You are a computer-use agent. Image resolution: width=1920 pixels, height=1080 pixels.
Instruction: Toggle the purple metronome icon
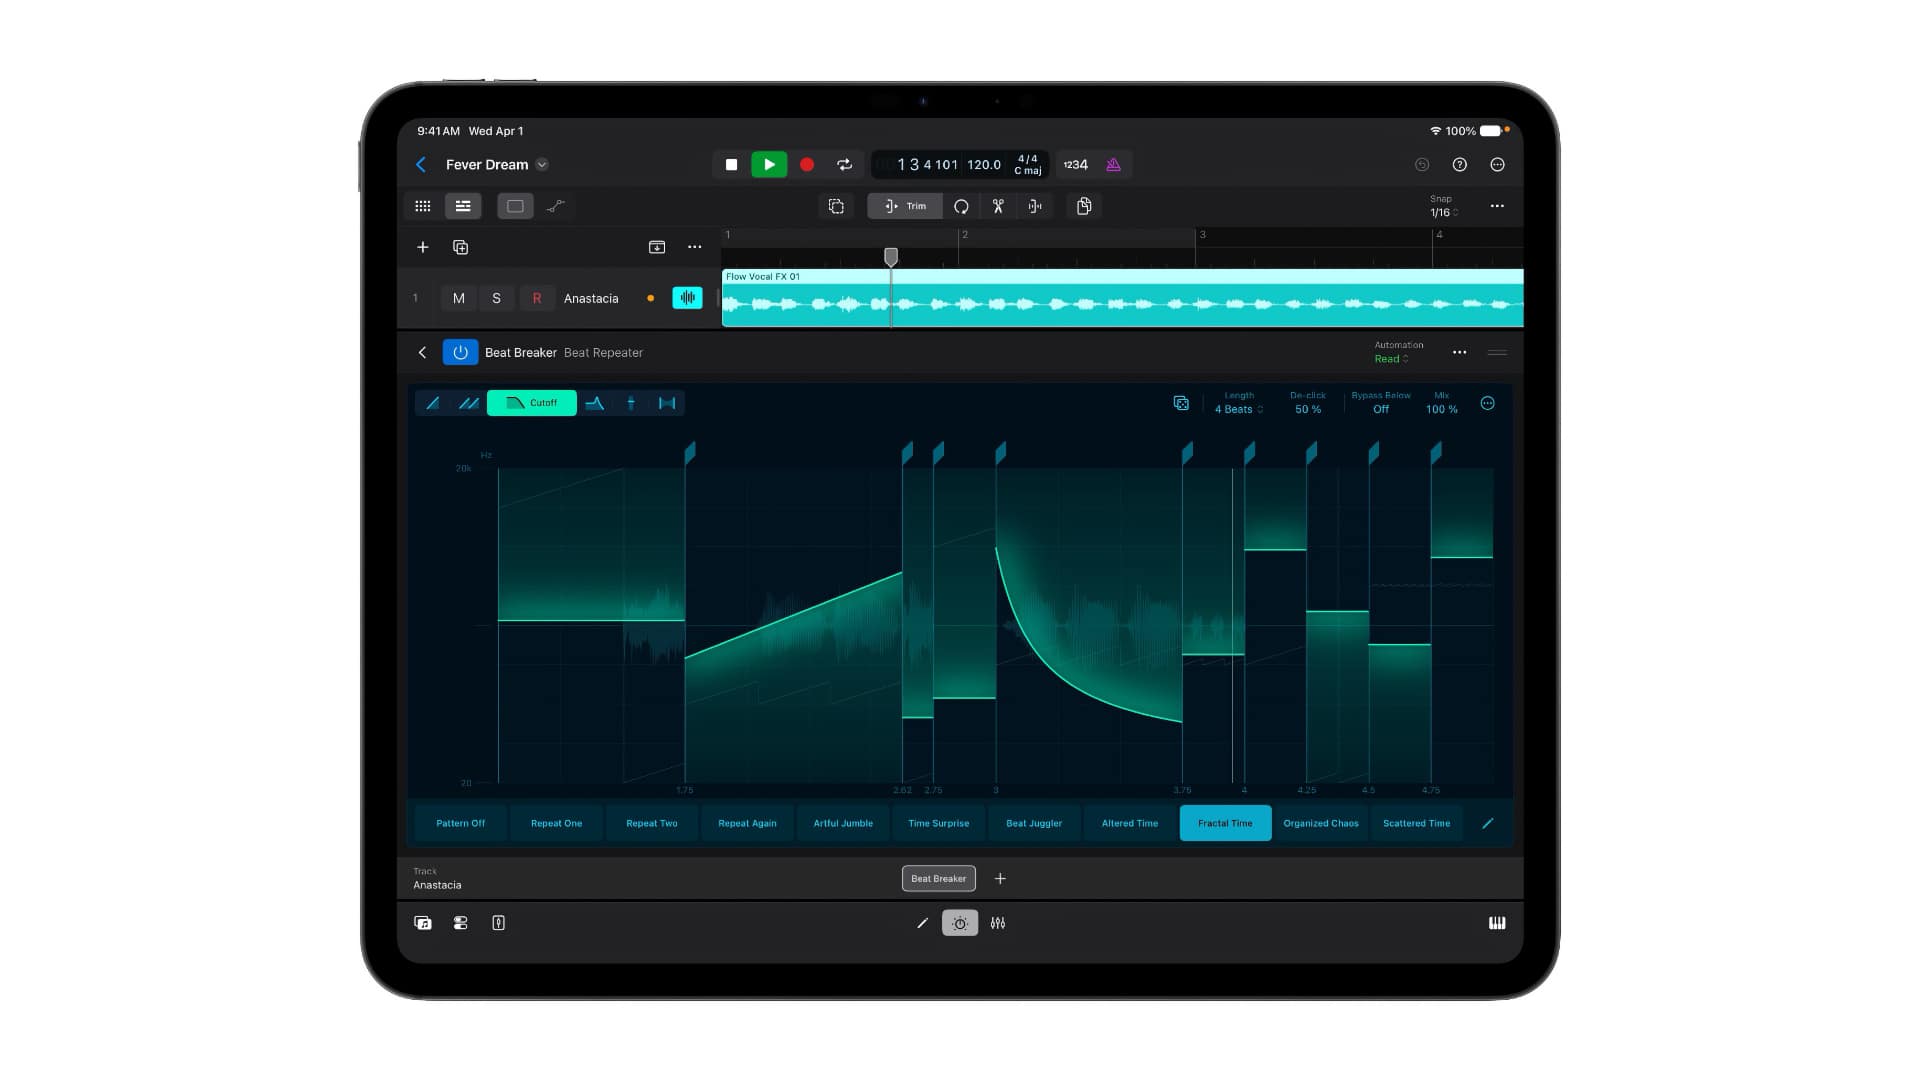point(1113,165)
